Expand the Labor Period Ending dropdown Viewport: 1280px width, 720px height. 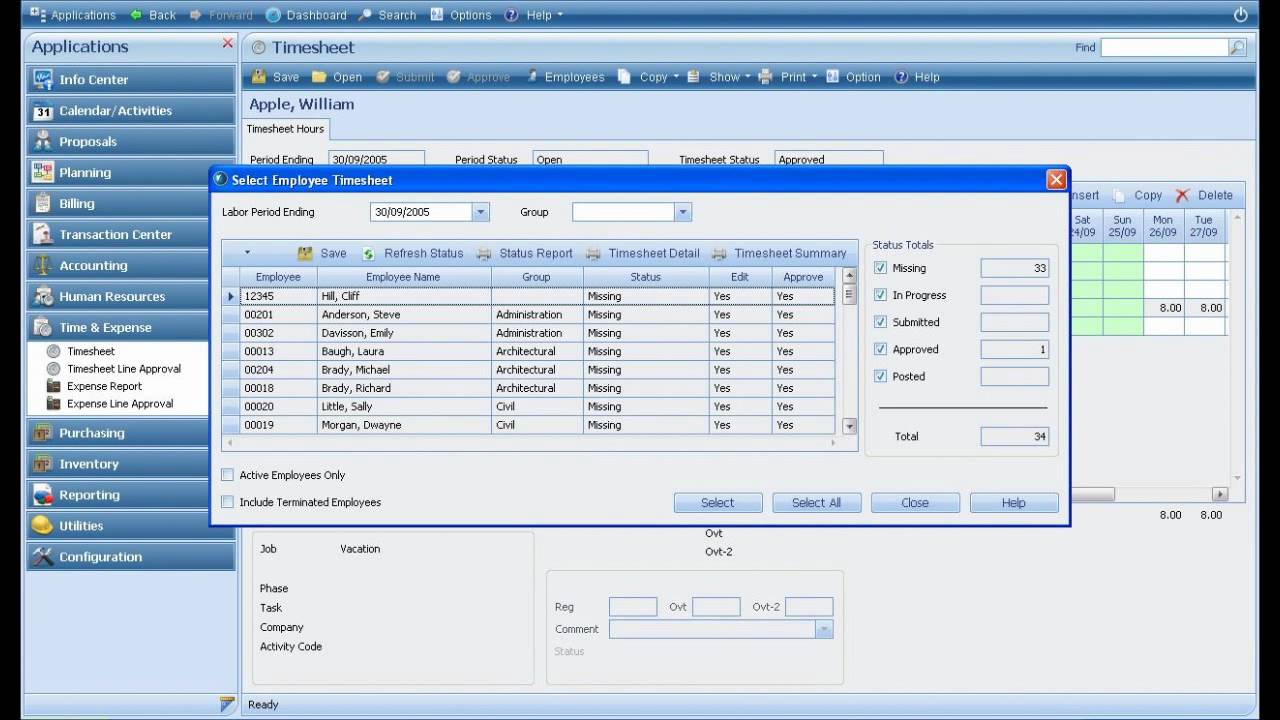pyautogui.click(x=480, y=212)
